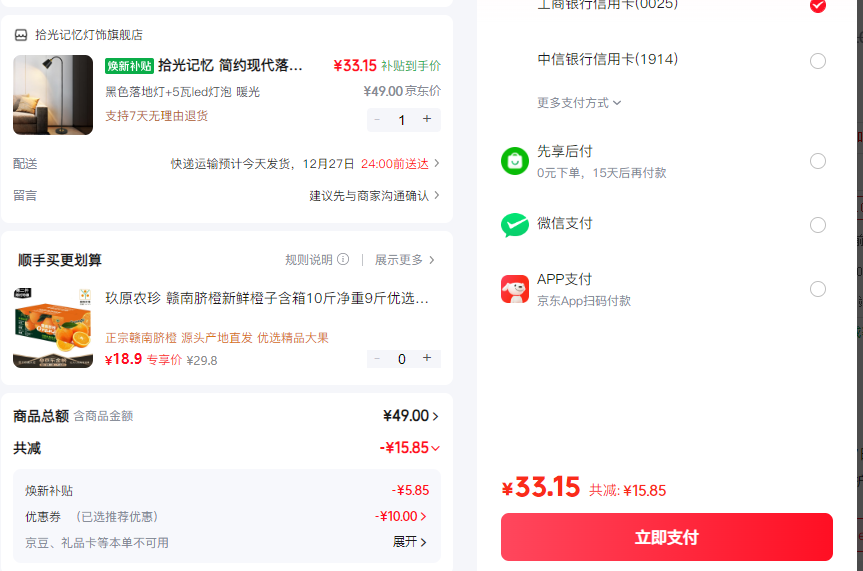Open the floor lamp product thumbnail
The image size is (863, 571).
(53, 95)
